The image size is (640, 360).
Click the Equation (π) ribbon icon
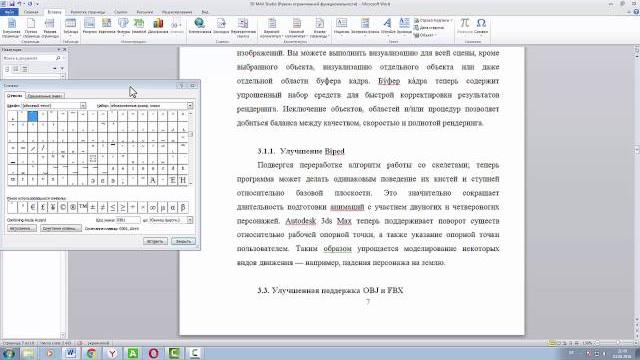click(464, 26)
